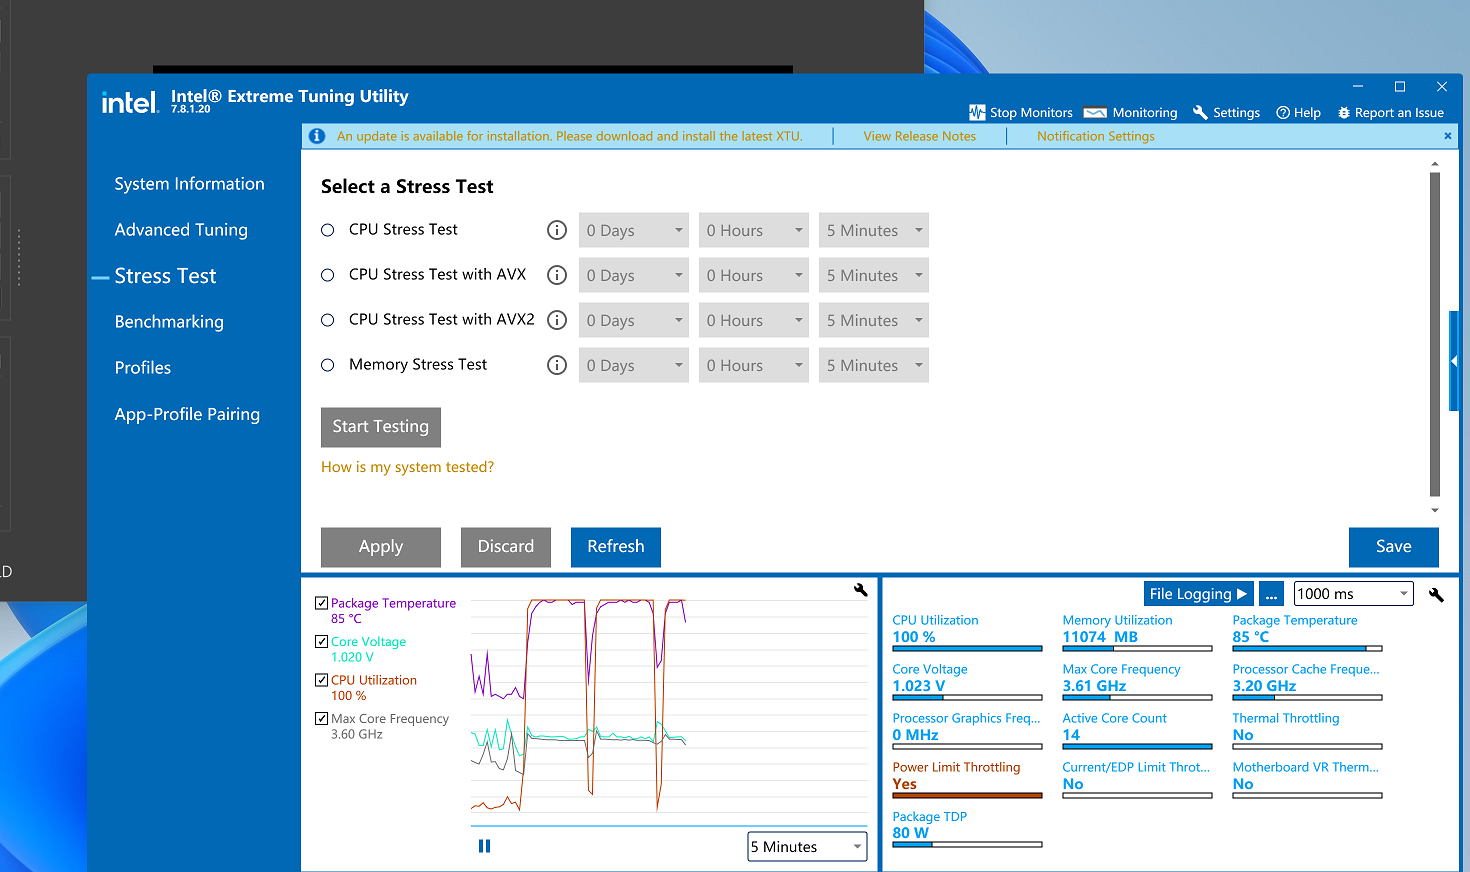
Task: Open file logging options ellipsis button
Action: (1271, 594)
